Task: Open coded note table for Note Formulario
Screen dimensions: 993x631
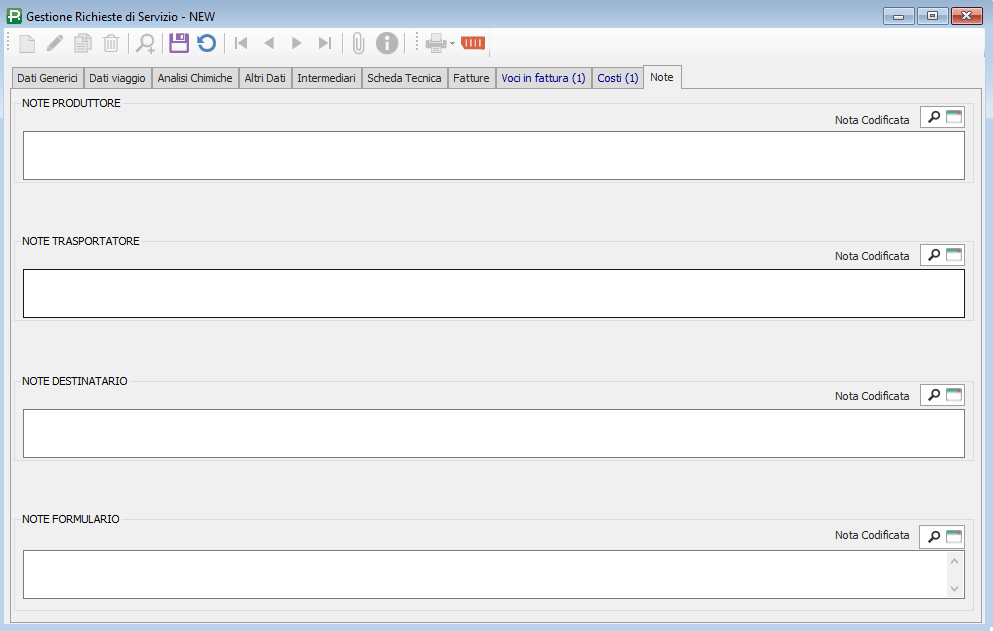Action: pyautogui.click(x=954, y=537)
